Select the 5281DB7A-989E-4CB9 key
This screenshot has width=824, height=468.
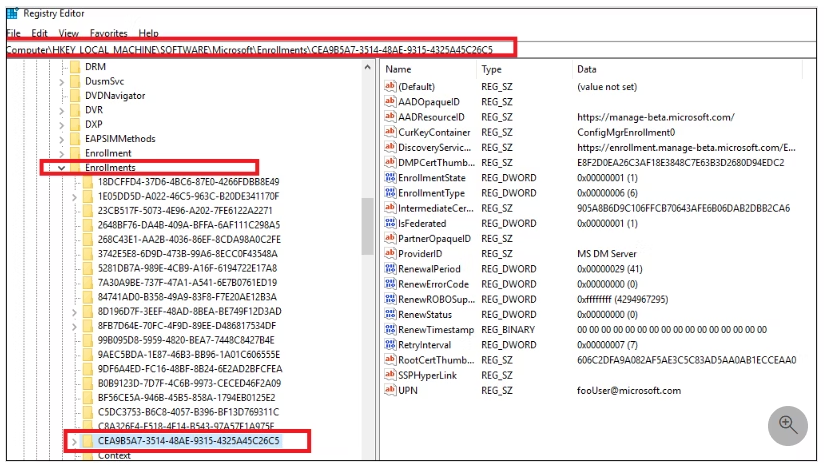coord(187,268)
